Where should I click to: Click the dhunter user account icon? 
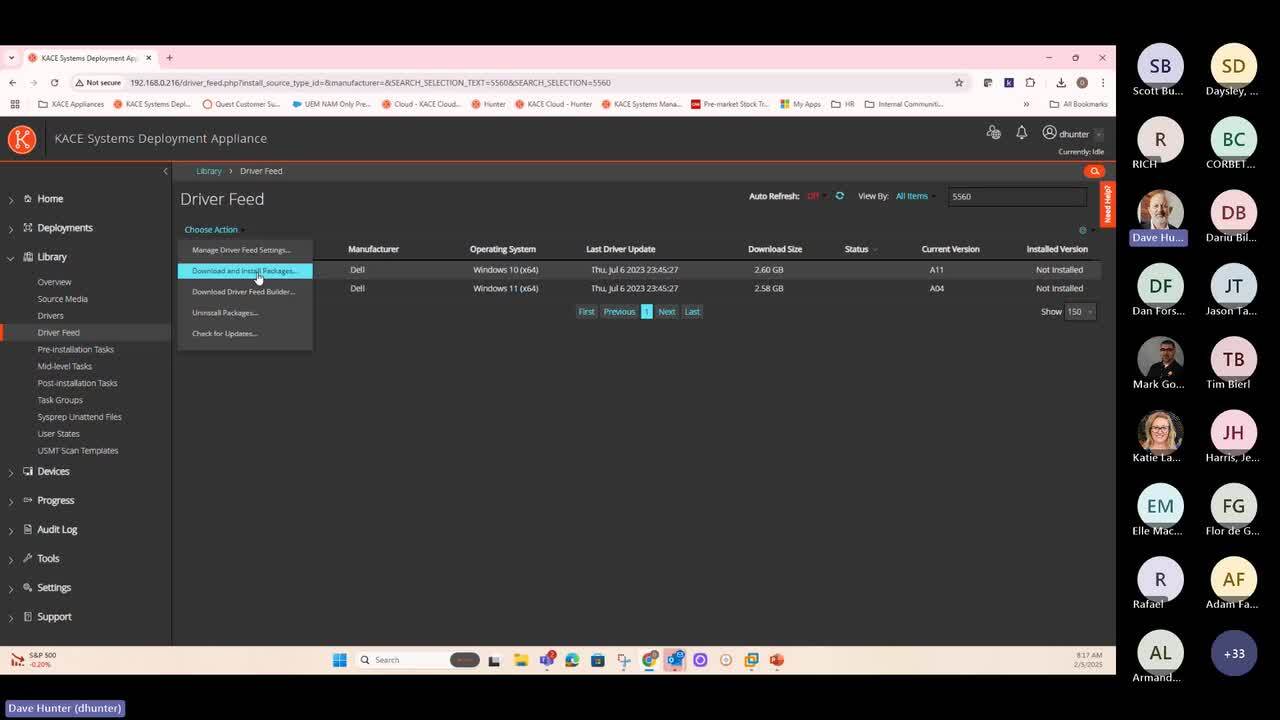point(1049,133)
